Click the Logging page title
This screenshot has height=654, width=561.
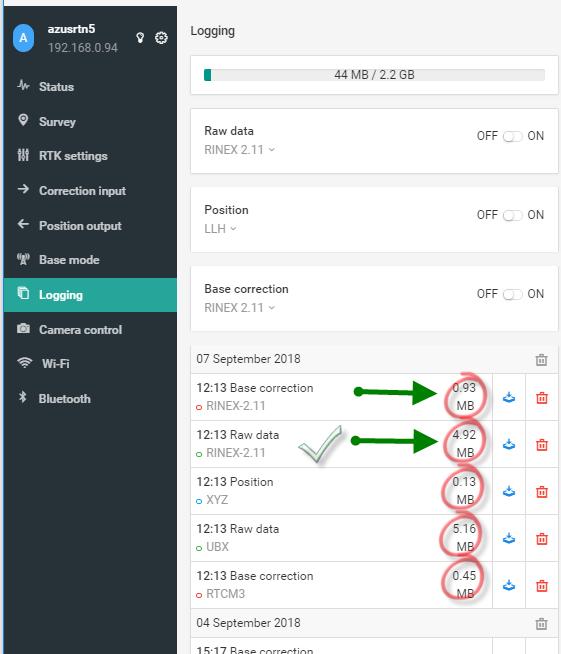point(213,31)
